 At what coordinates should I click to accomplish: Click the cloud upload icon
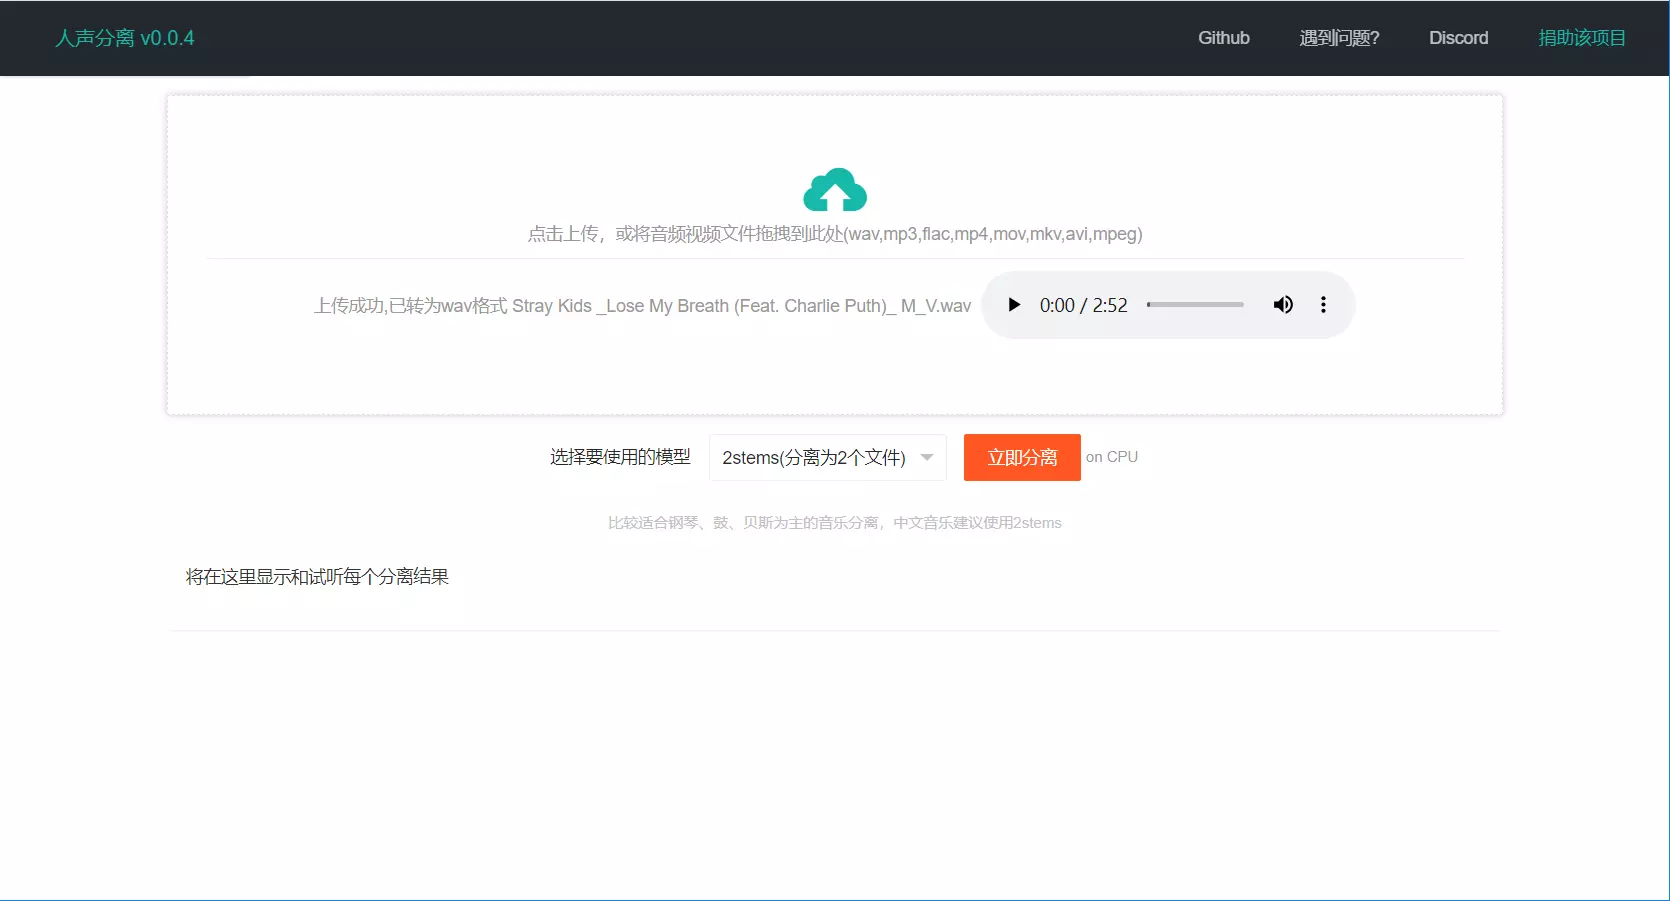[835, 190]
